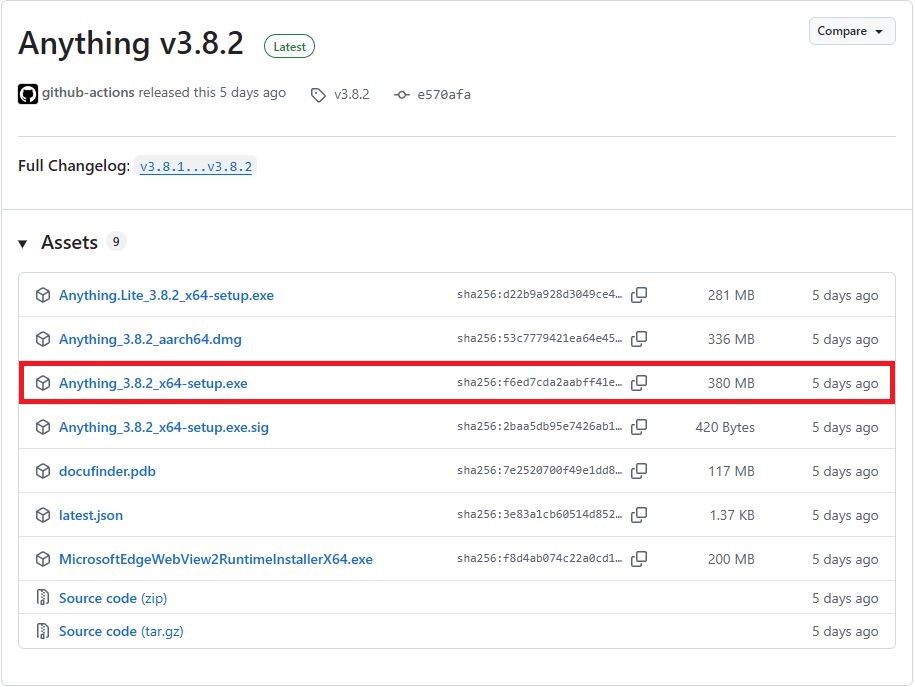The width and height of the screenshot is (915, 687).
Task: Download Anything_3.8.2_x64-setup.exe.sig signature file
Action: 164,427
